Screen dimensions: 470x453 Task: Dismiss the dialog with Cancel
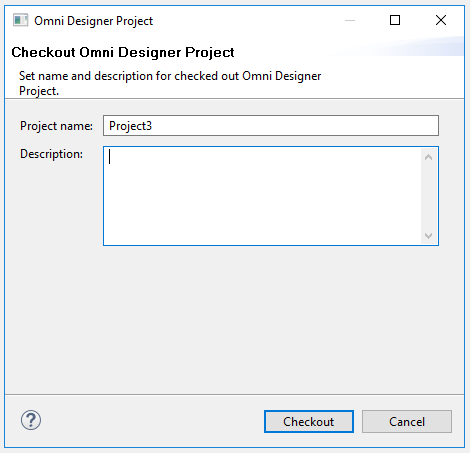pyautogui.click(x=407, y=422)
